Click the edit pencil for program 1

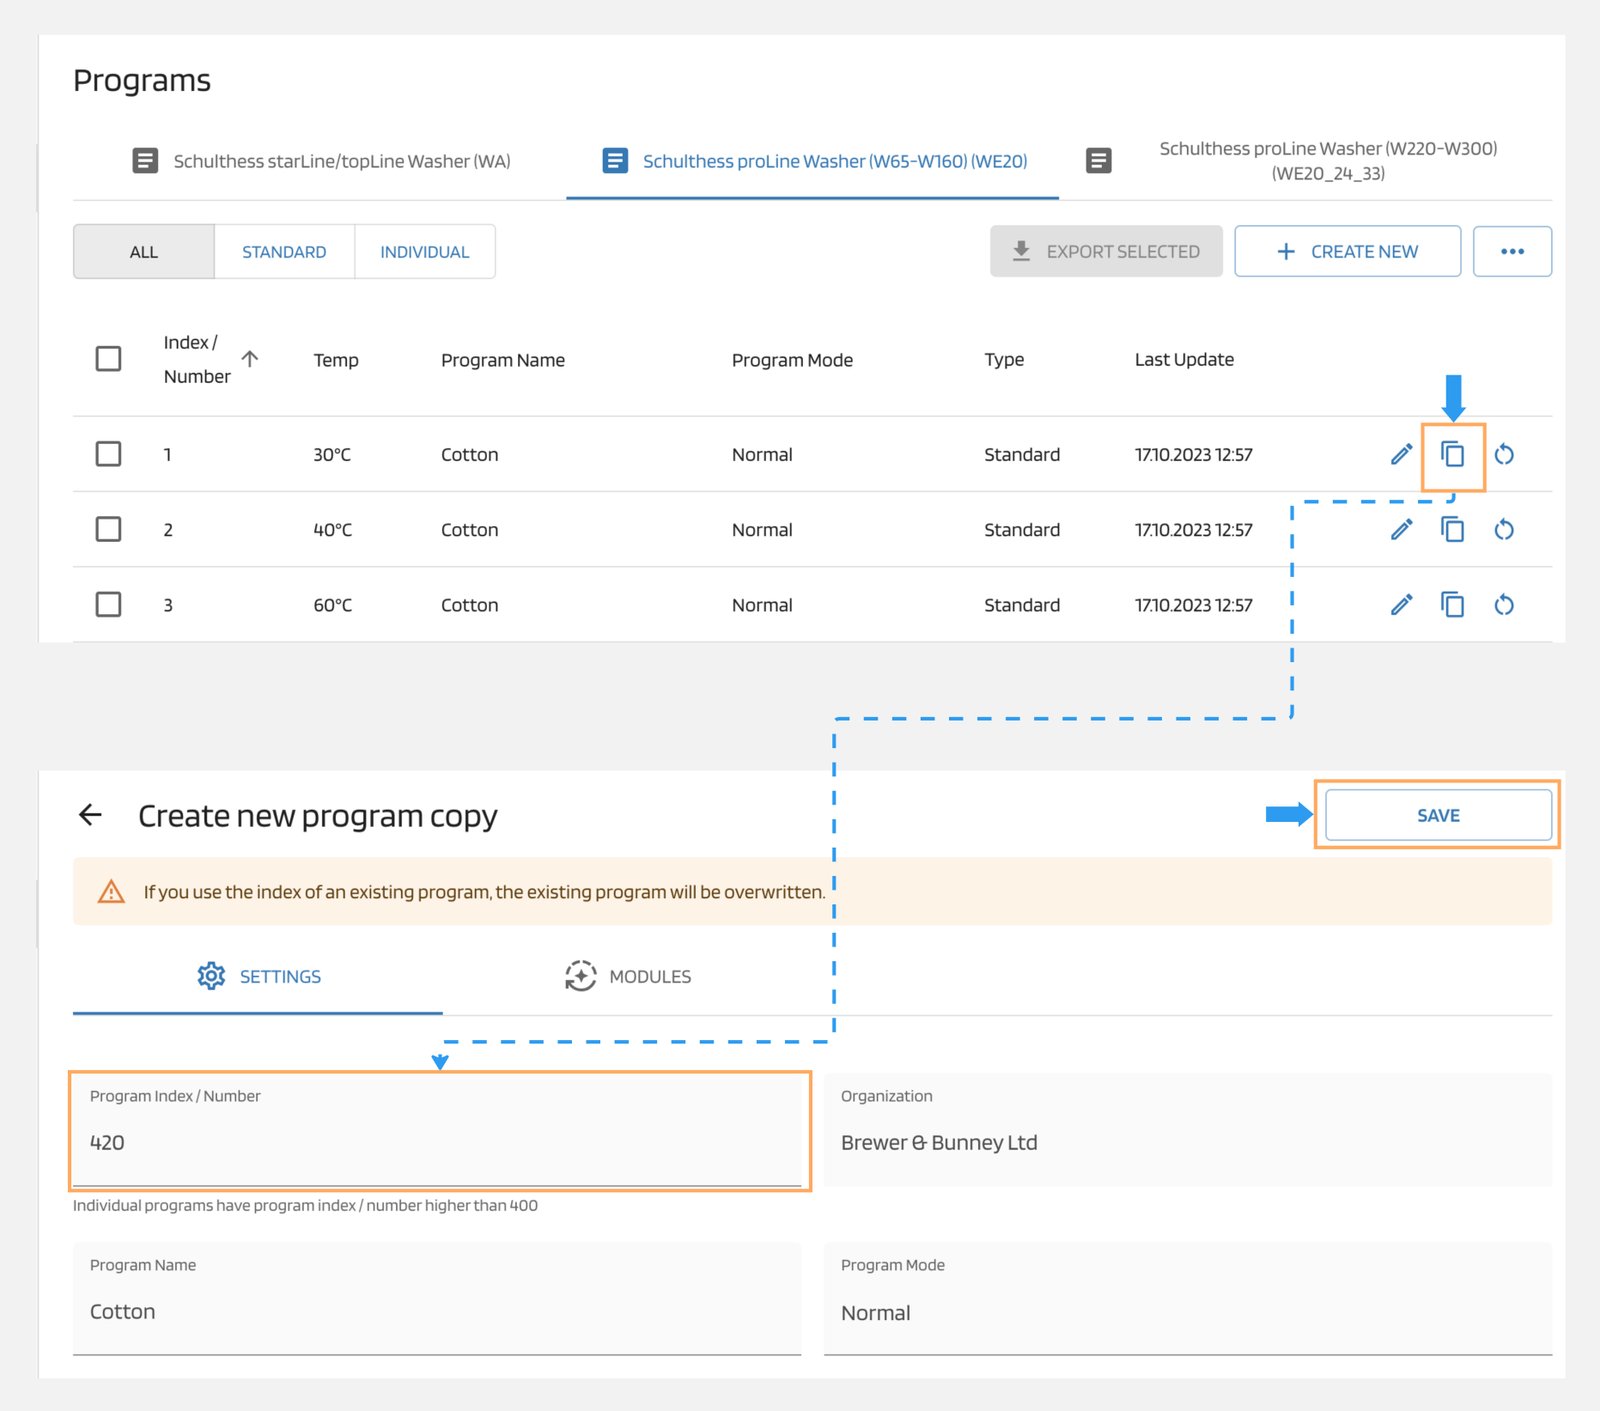pyautogui.click(x=1401, y=455)
